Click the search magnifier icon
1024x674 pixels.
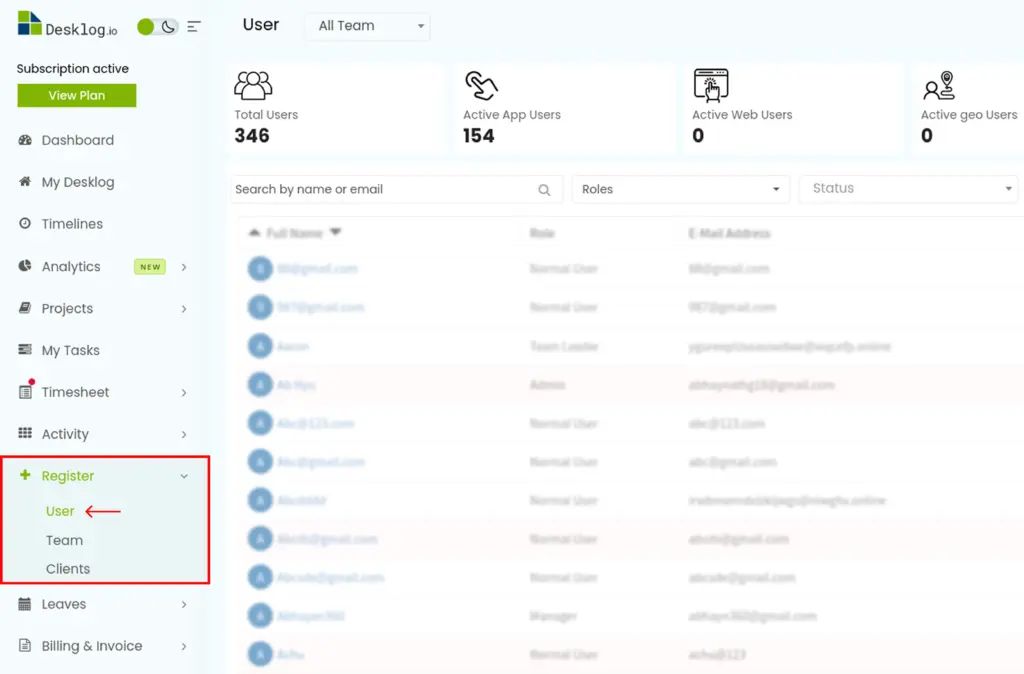[544, 190]
